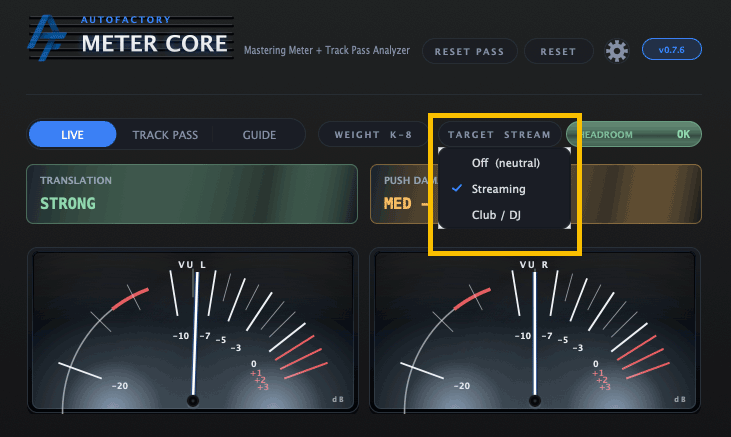This screenshot has height=437, width=731.
Task: Select the Club / DJ target option
Action: (x=504, y=215)
